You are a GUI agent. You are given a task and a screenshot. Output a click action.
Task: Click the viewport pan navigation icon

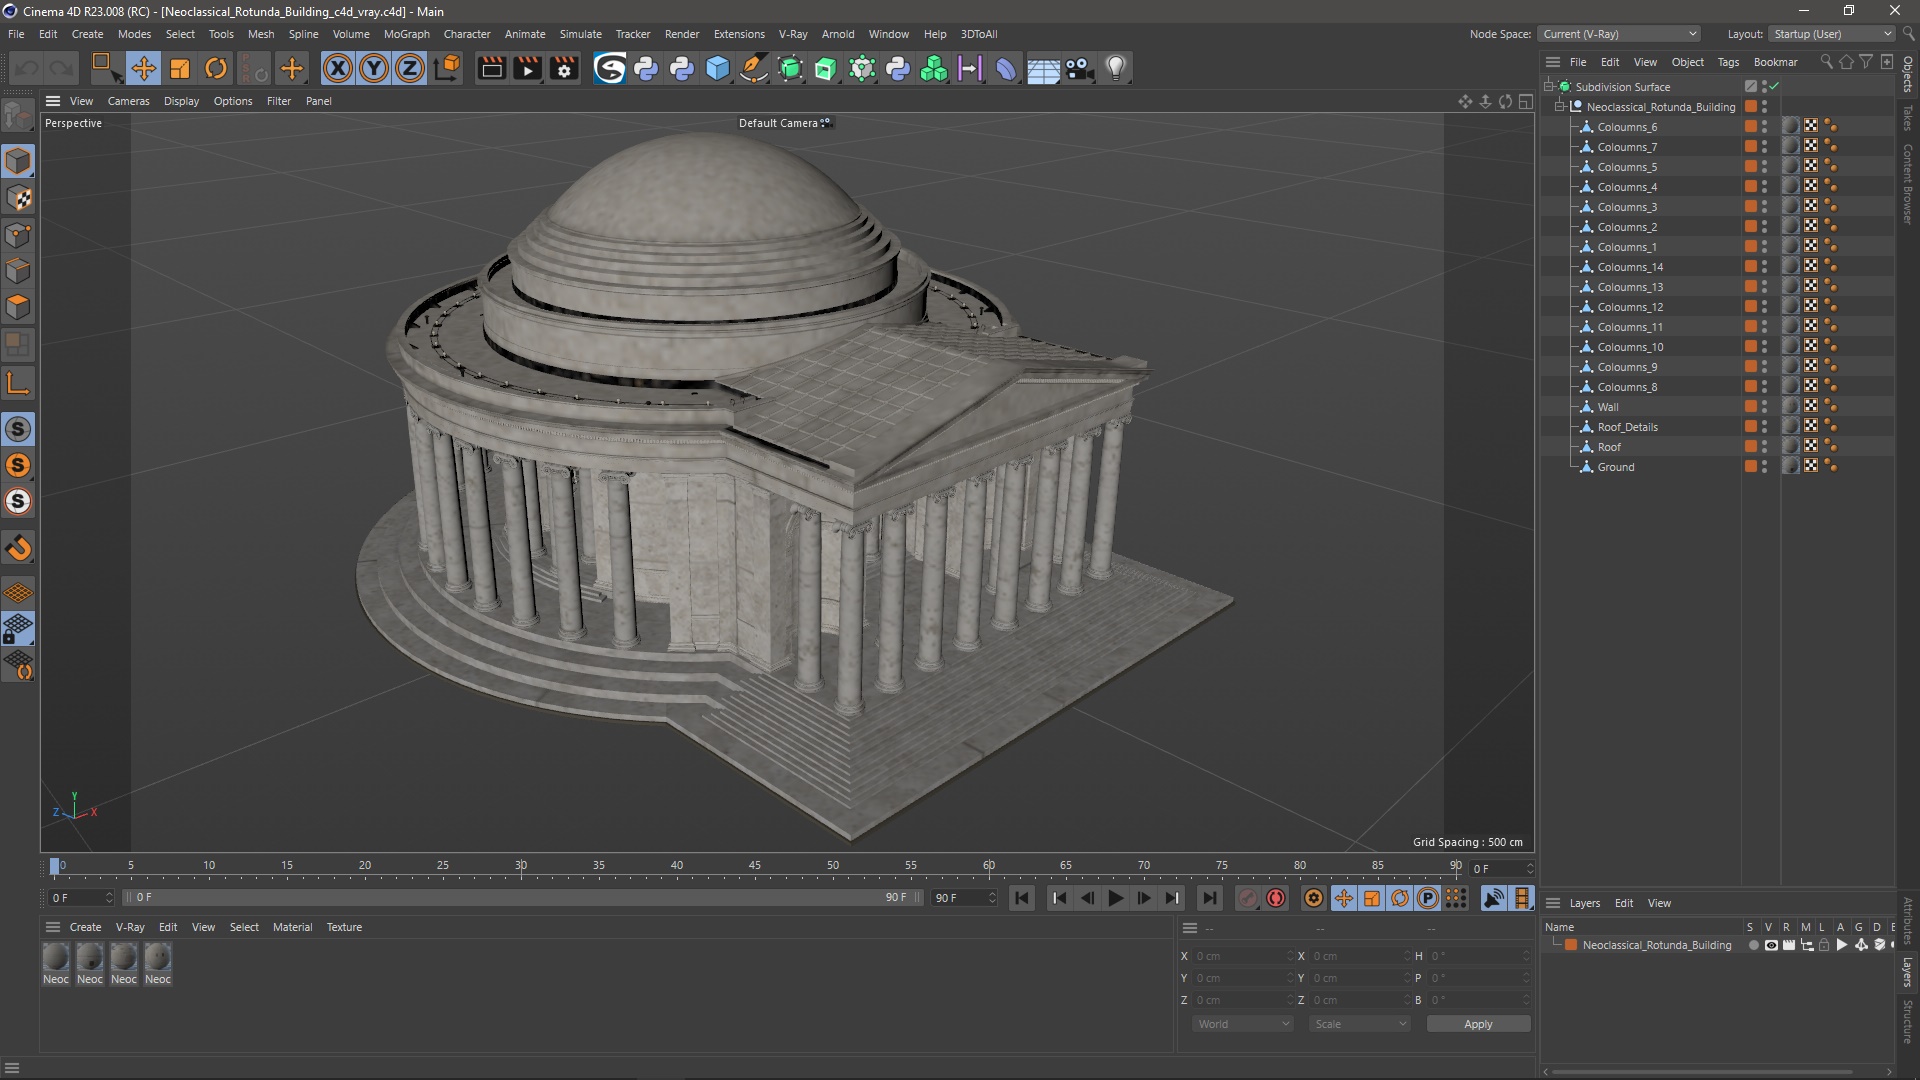pyautogui.click(x=1465, y=101)
